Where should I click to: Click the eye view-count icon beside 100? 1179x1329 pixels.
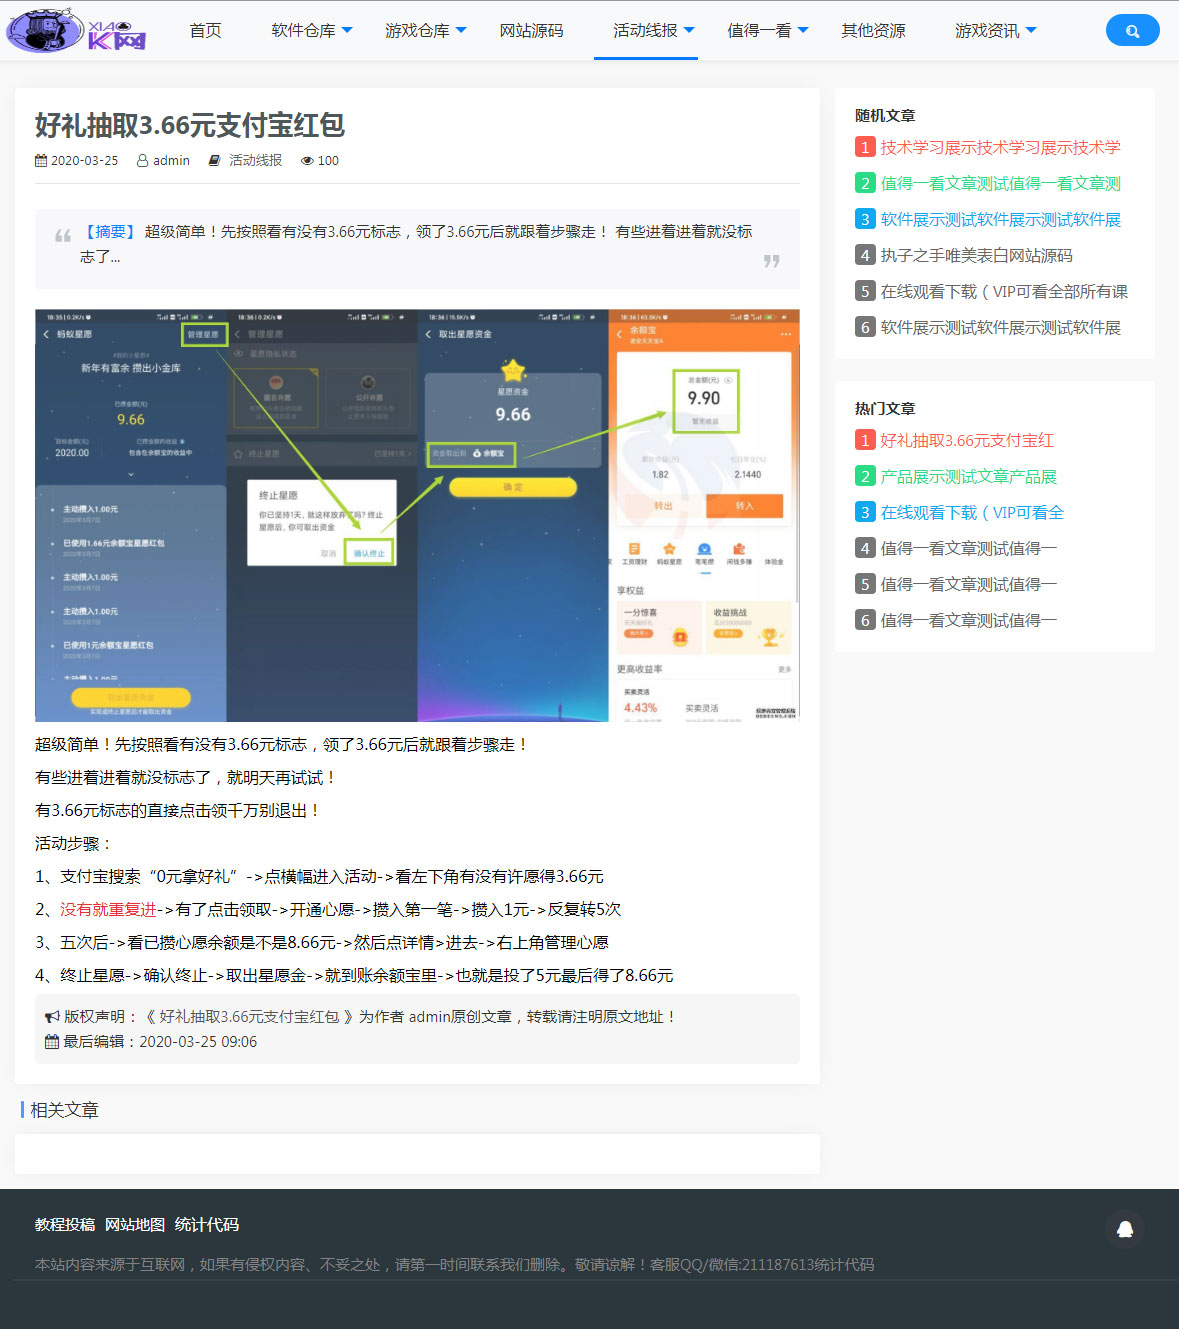[x=307, y=160]
